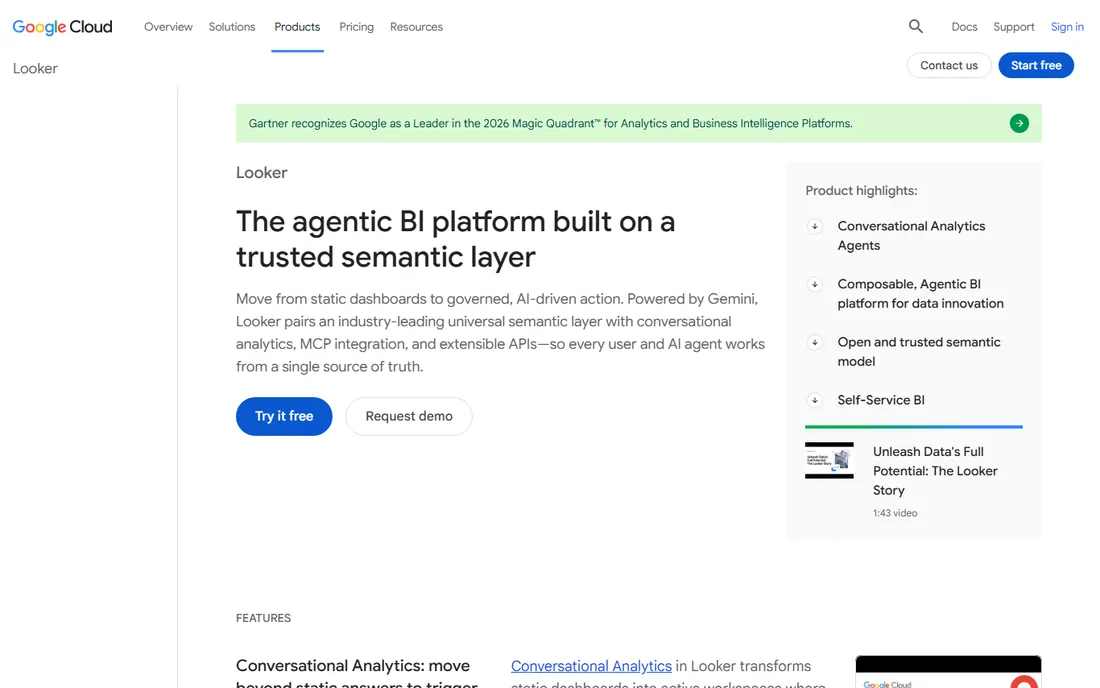Open the Overview nav item

tap(168, 27)
